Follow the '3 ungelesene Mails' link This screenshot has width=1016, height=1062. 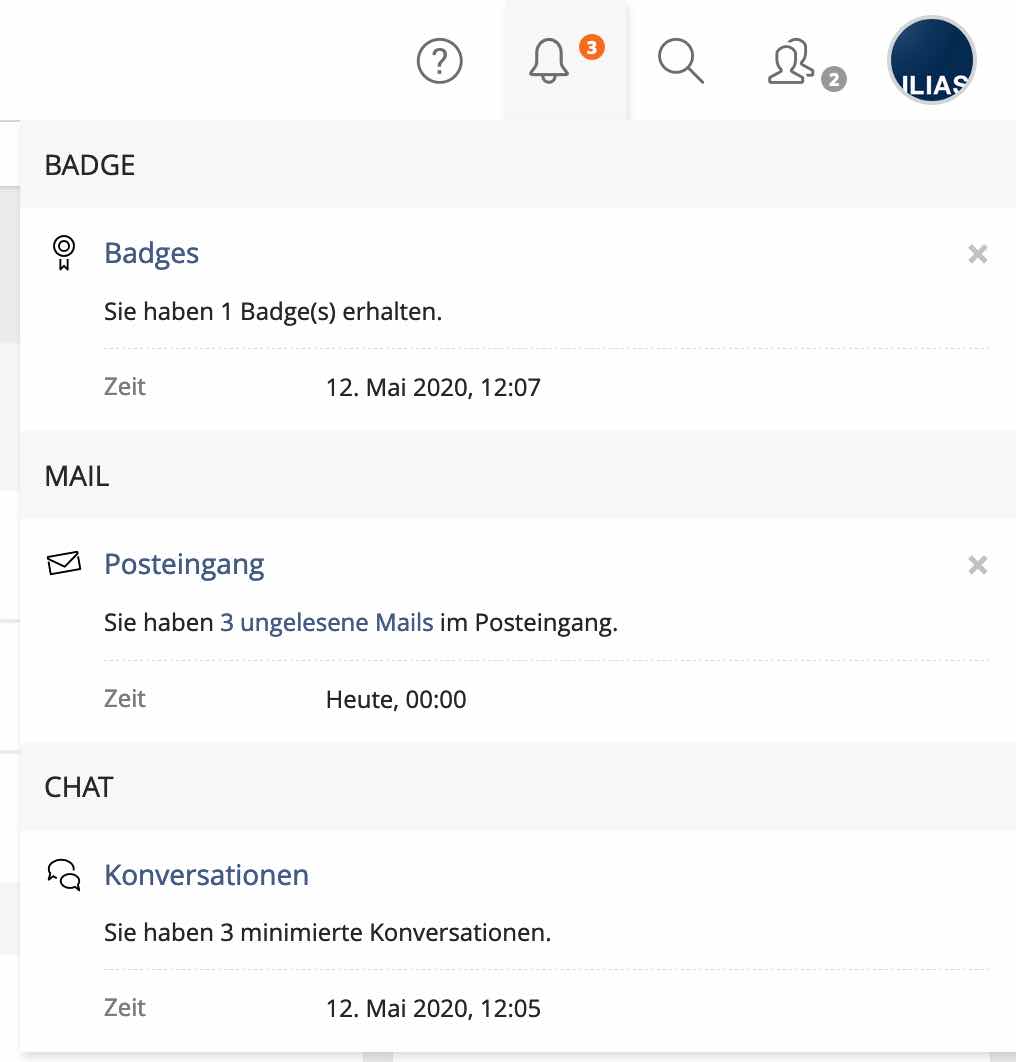(x=326, y=623)
